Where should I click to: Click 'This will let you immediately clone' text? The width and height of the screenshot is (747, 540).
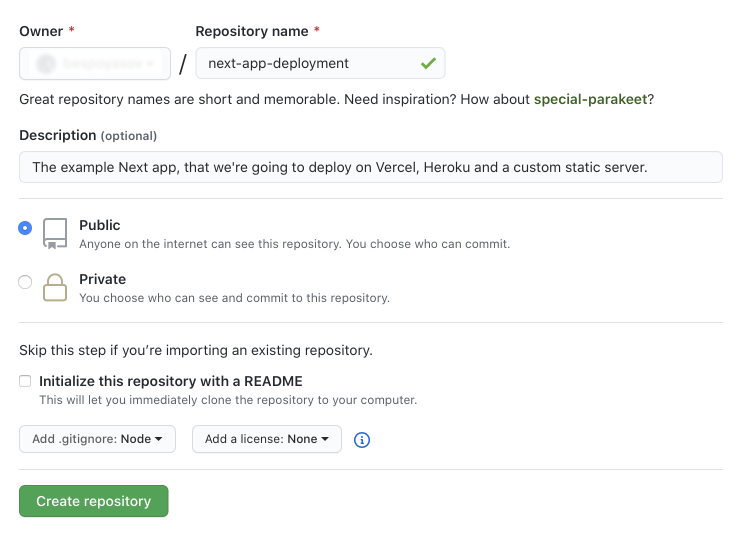pyautogui.click(x=228, y=400)
